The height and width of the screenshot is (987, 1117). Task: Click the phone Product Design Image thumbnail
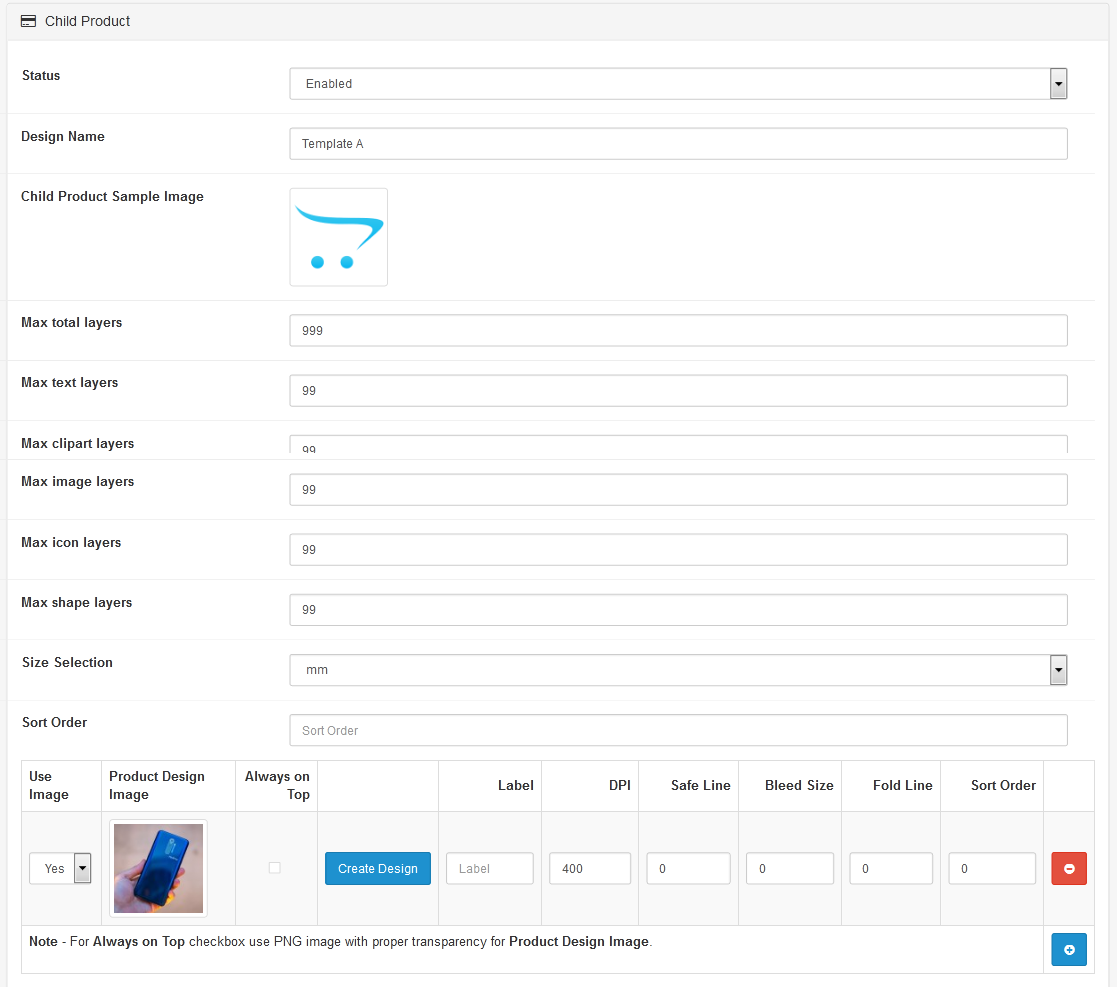(158, 868)
